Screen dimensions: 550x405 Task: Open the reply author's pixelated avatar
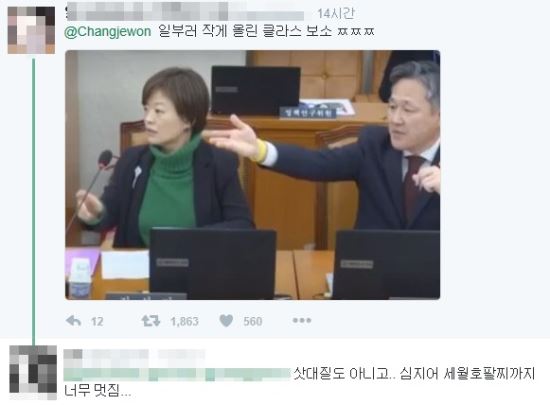point(33,372)
